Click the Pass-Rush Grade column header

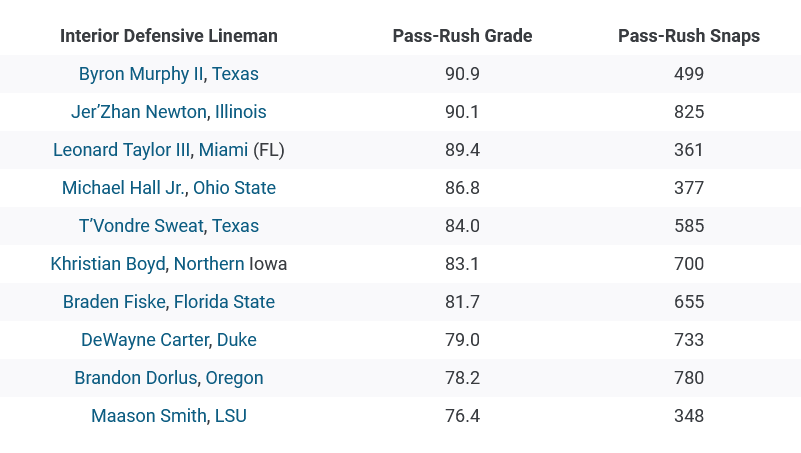(461, 36)
